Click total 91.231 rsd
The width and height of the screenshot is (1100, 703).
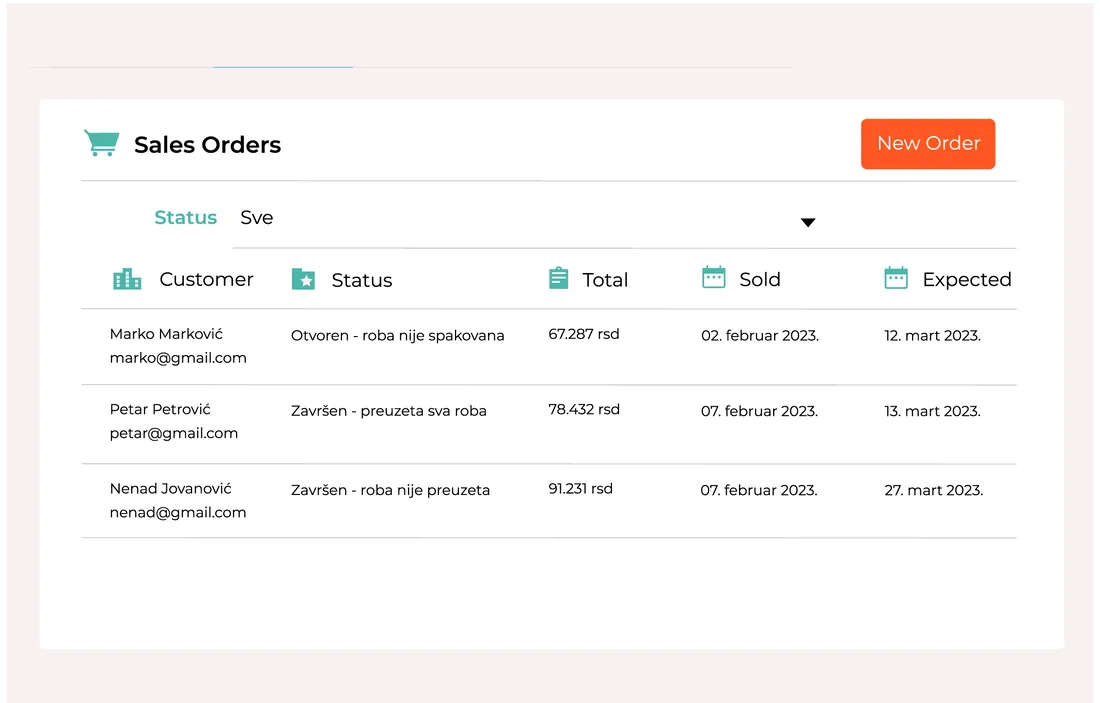580,488
